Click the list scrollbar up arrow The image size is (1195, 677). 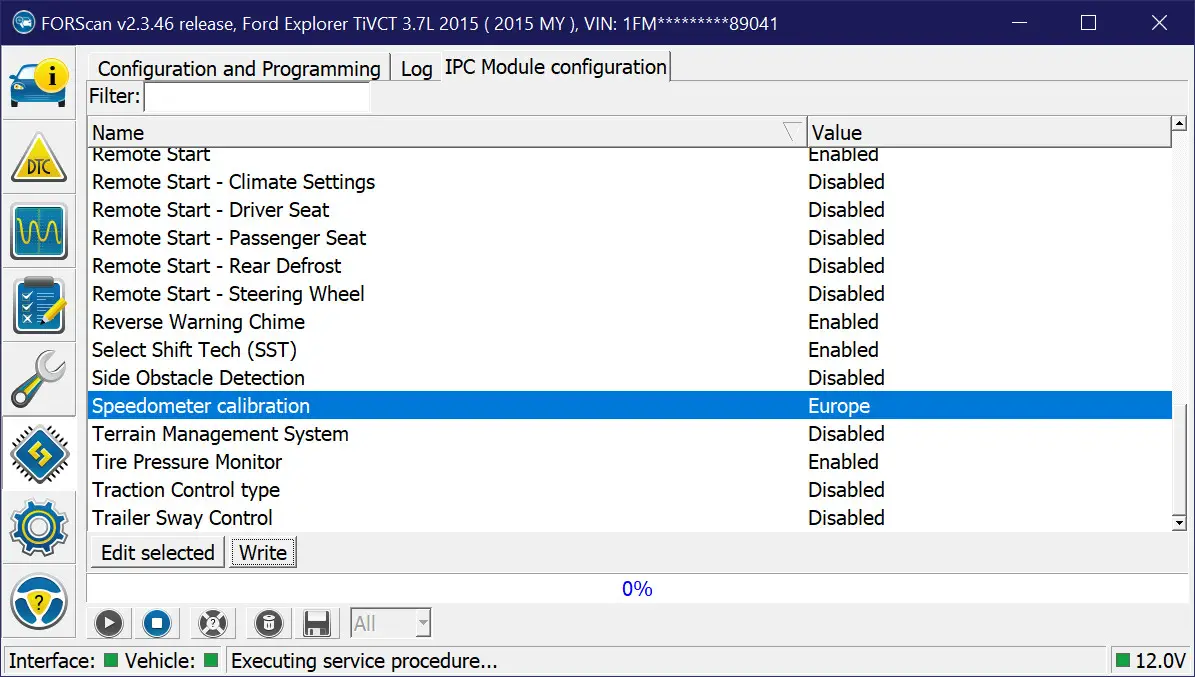point(1180,124)
